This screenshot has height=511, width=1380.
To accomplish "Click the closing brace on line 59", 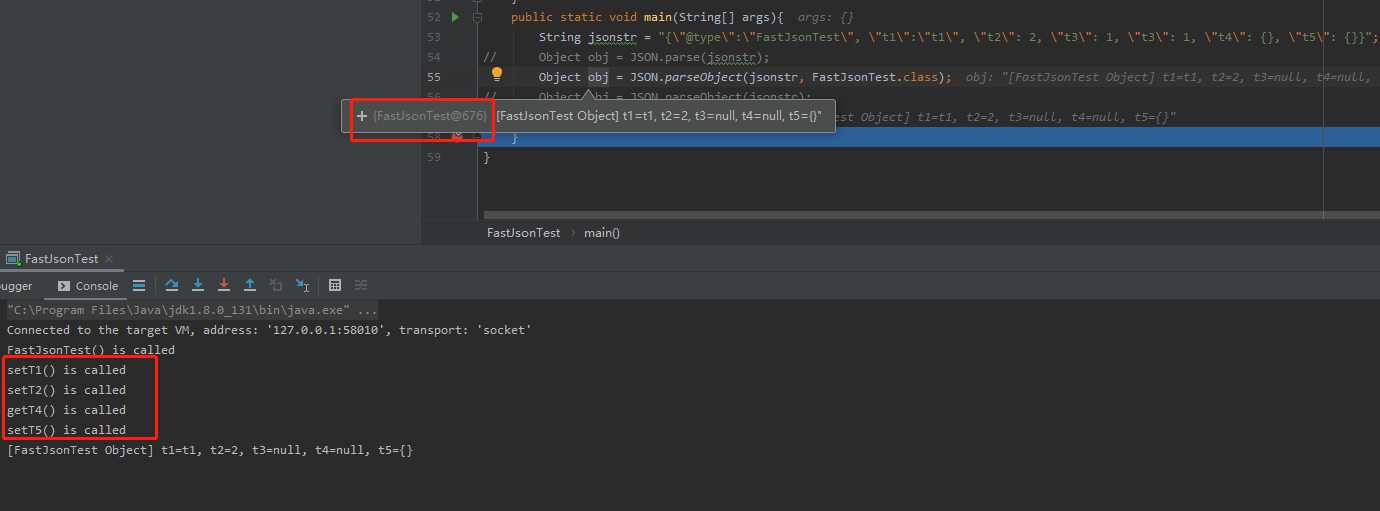I will (487, 157).
